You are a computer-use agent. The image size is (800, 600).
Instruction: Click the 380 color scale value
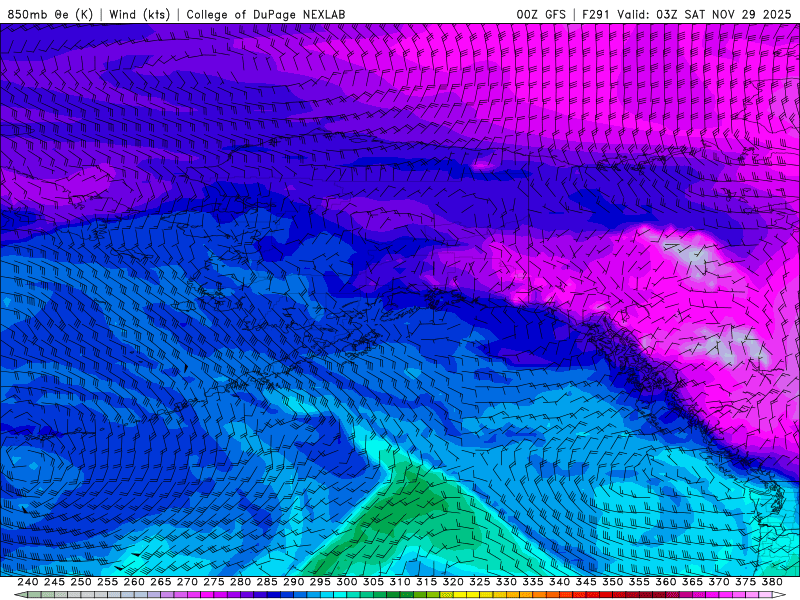tap(772, 582)
